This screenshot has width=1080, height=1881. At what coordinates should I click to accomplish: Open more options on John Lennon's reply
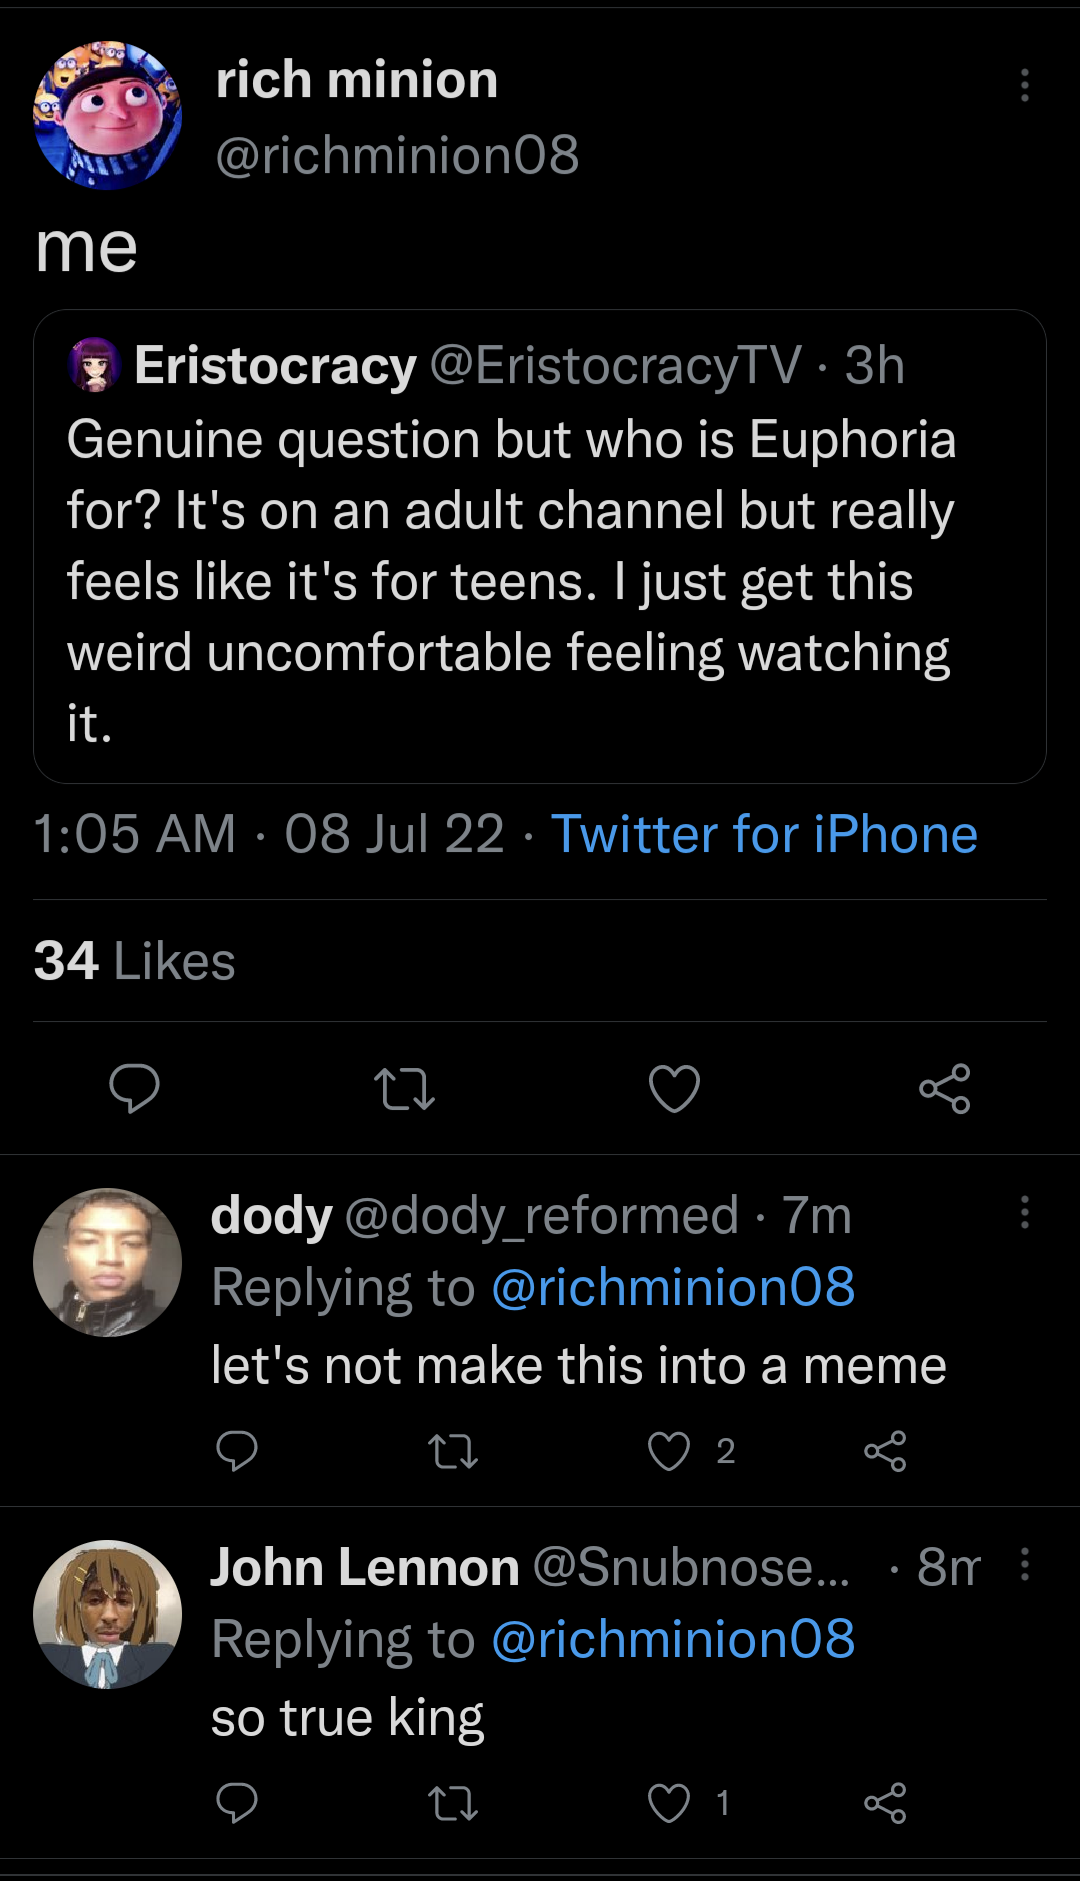tap(1024, 1564)
